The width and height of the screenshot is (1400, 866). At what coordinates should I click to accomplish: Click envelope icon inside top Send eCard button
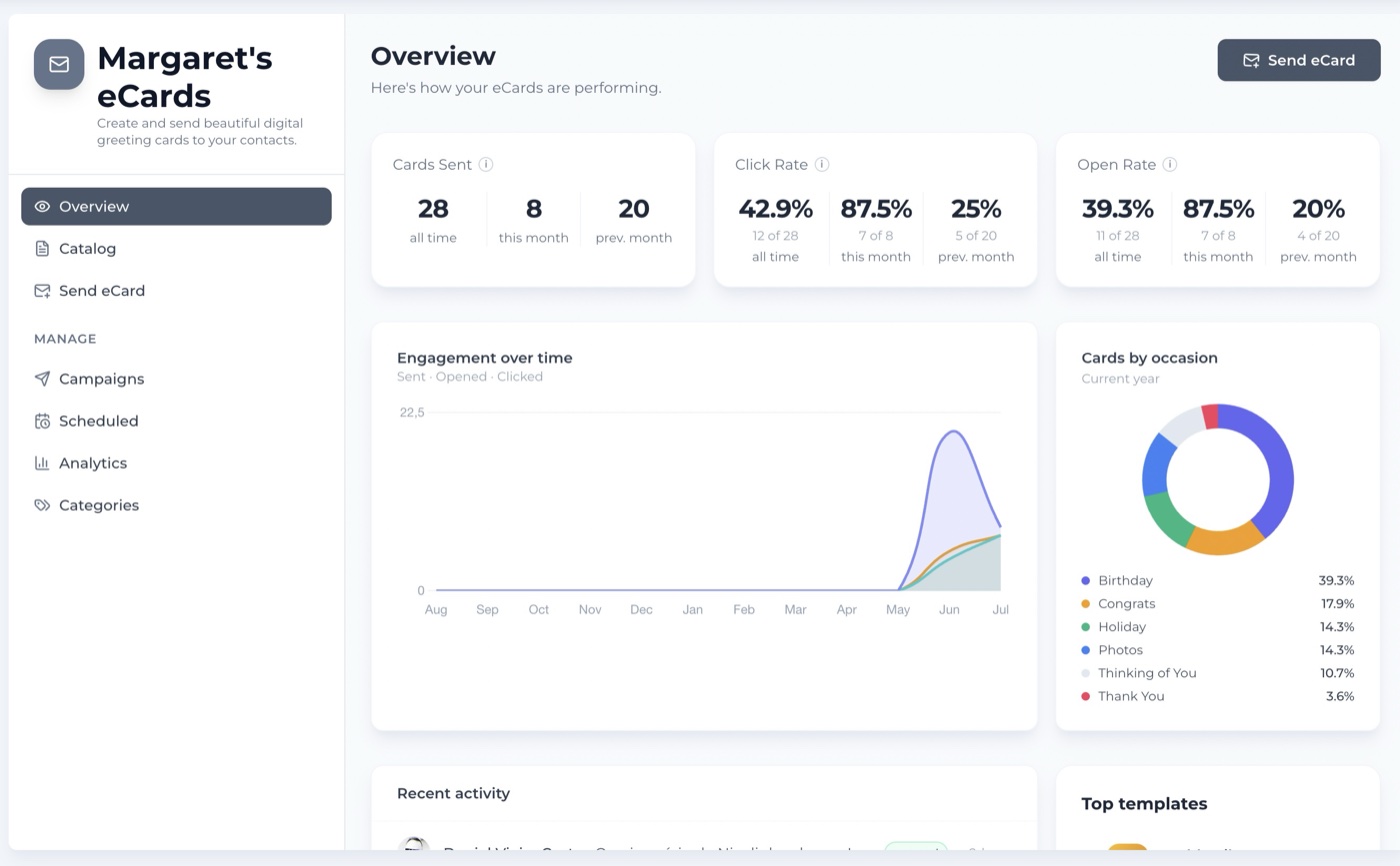point(1251,60)
